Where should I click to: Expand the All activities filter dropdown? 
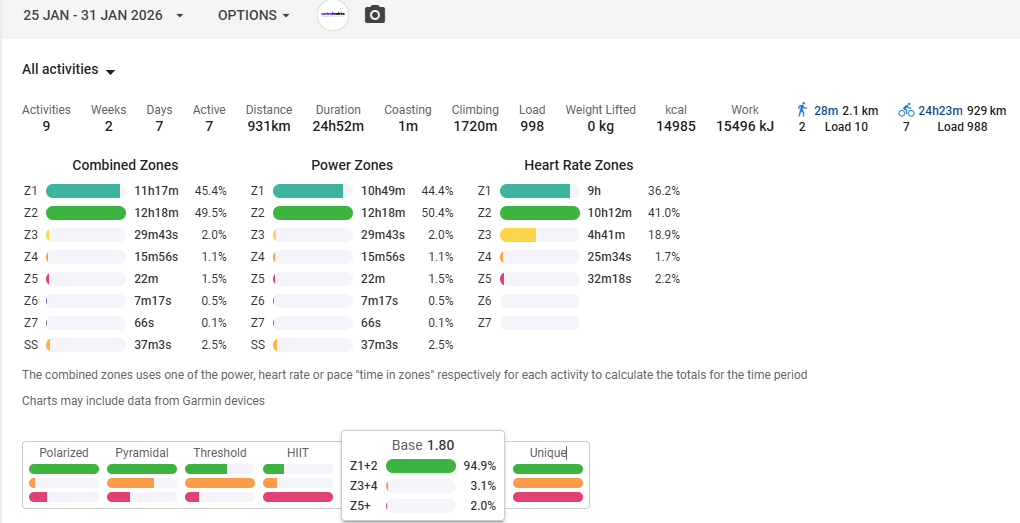click(x=69, y=70)
